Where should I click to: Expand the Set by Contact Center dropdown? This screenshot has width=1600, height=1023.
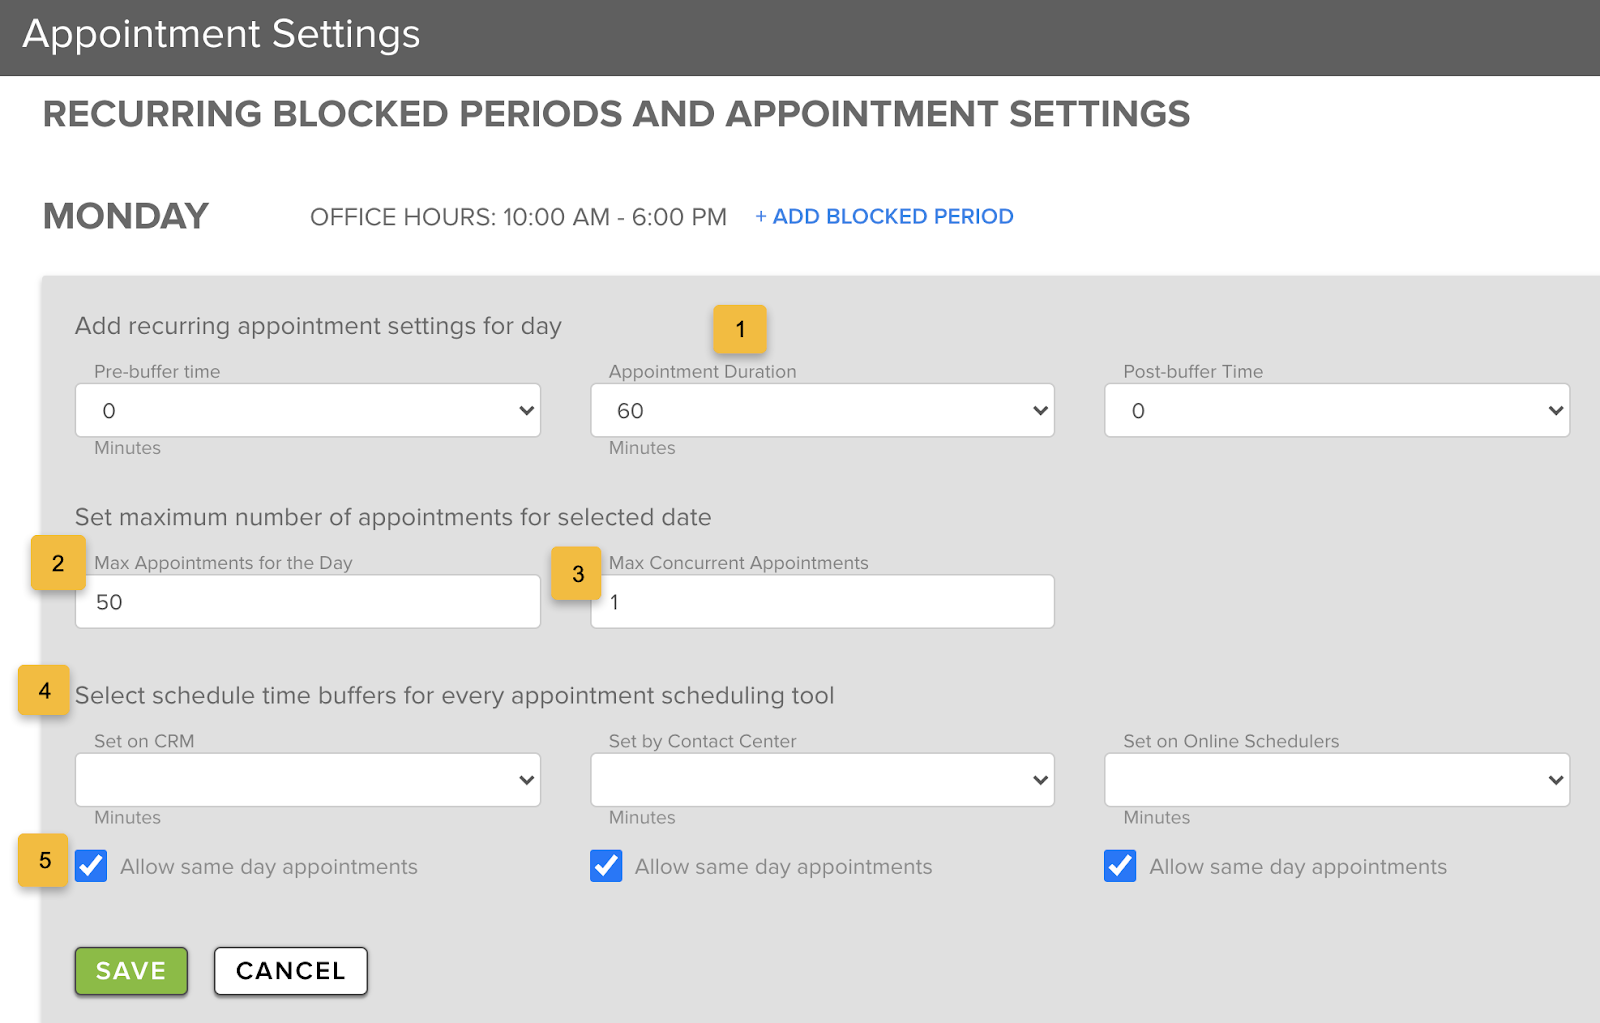[x=822, y=780]
